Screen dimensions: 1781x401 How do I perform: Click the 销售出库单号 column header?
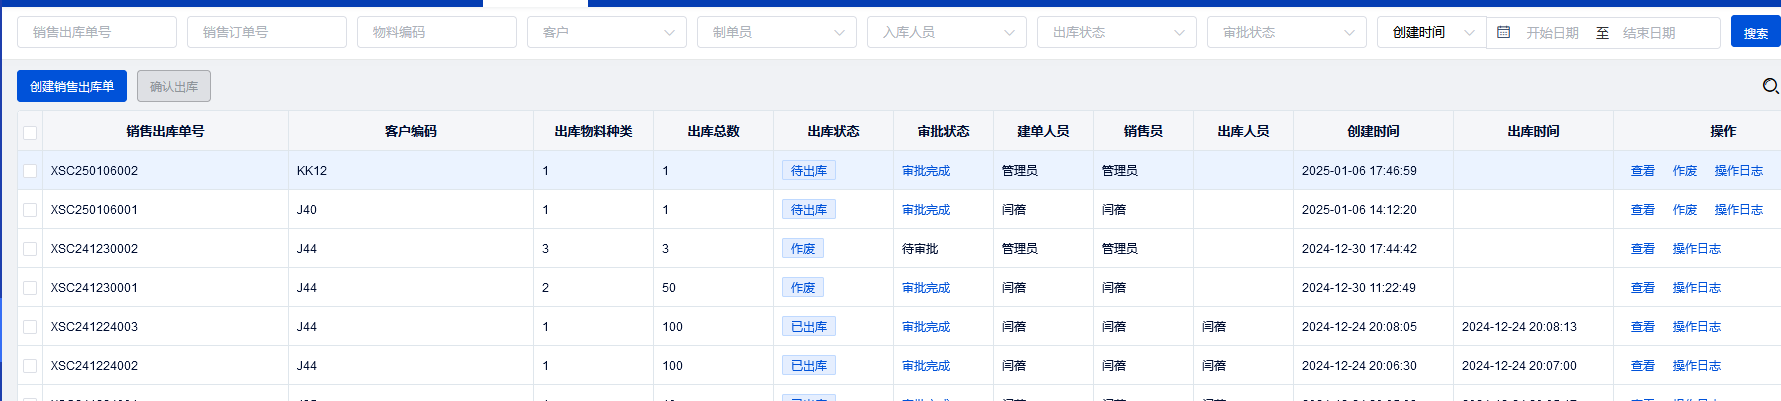(x=165, y=131)
